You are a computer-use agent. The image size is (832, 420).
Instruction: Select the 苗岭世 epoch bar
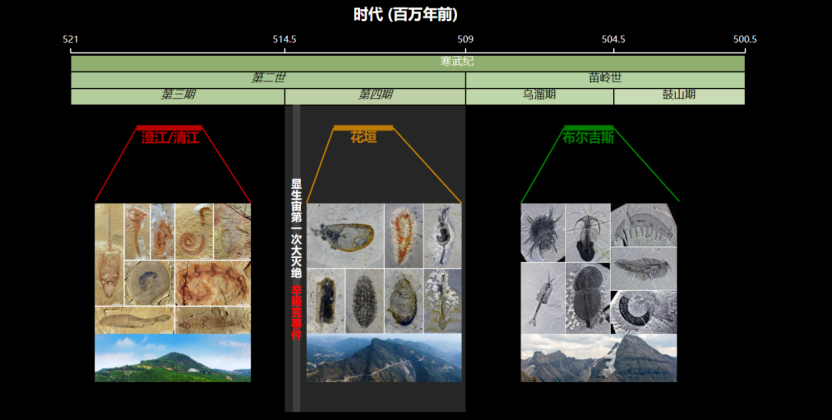(x=604, y=79)
